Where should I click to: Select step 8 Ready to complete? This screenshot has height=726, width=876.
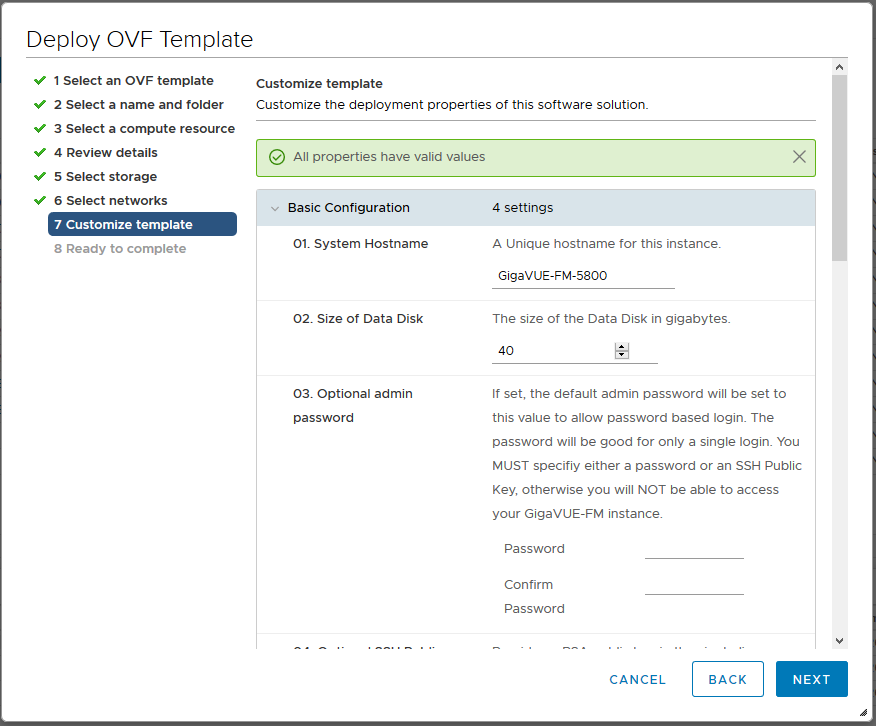pyautogui.click(x=120, y=249)
